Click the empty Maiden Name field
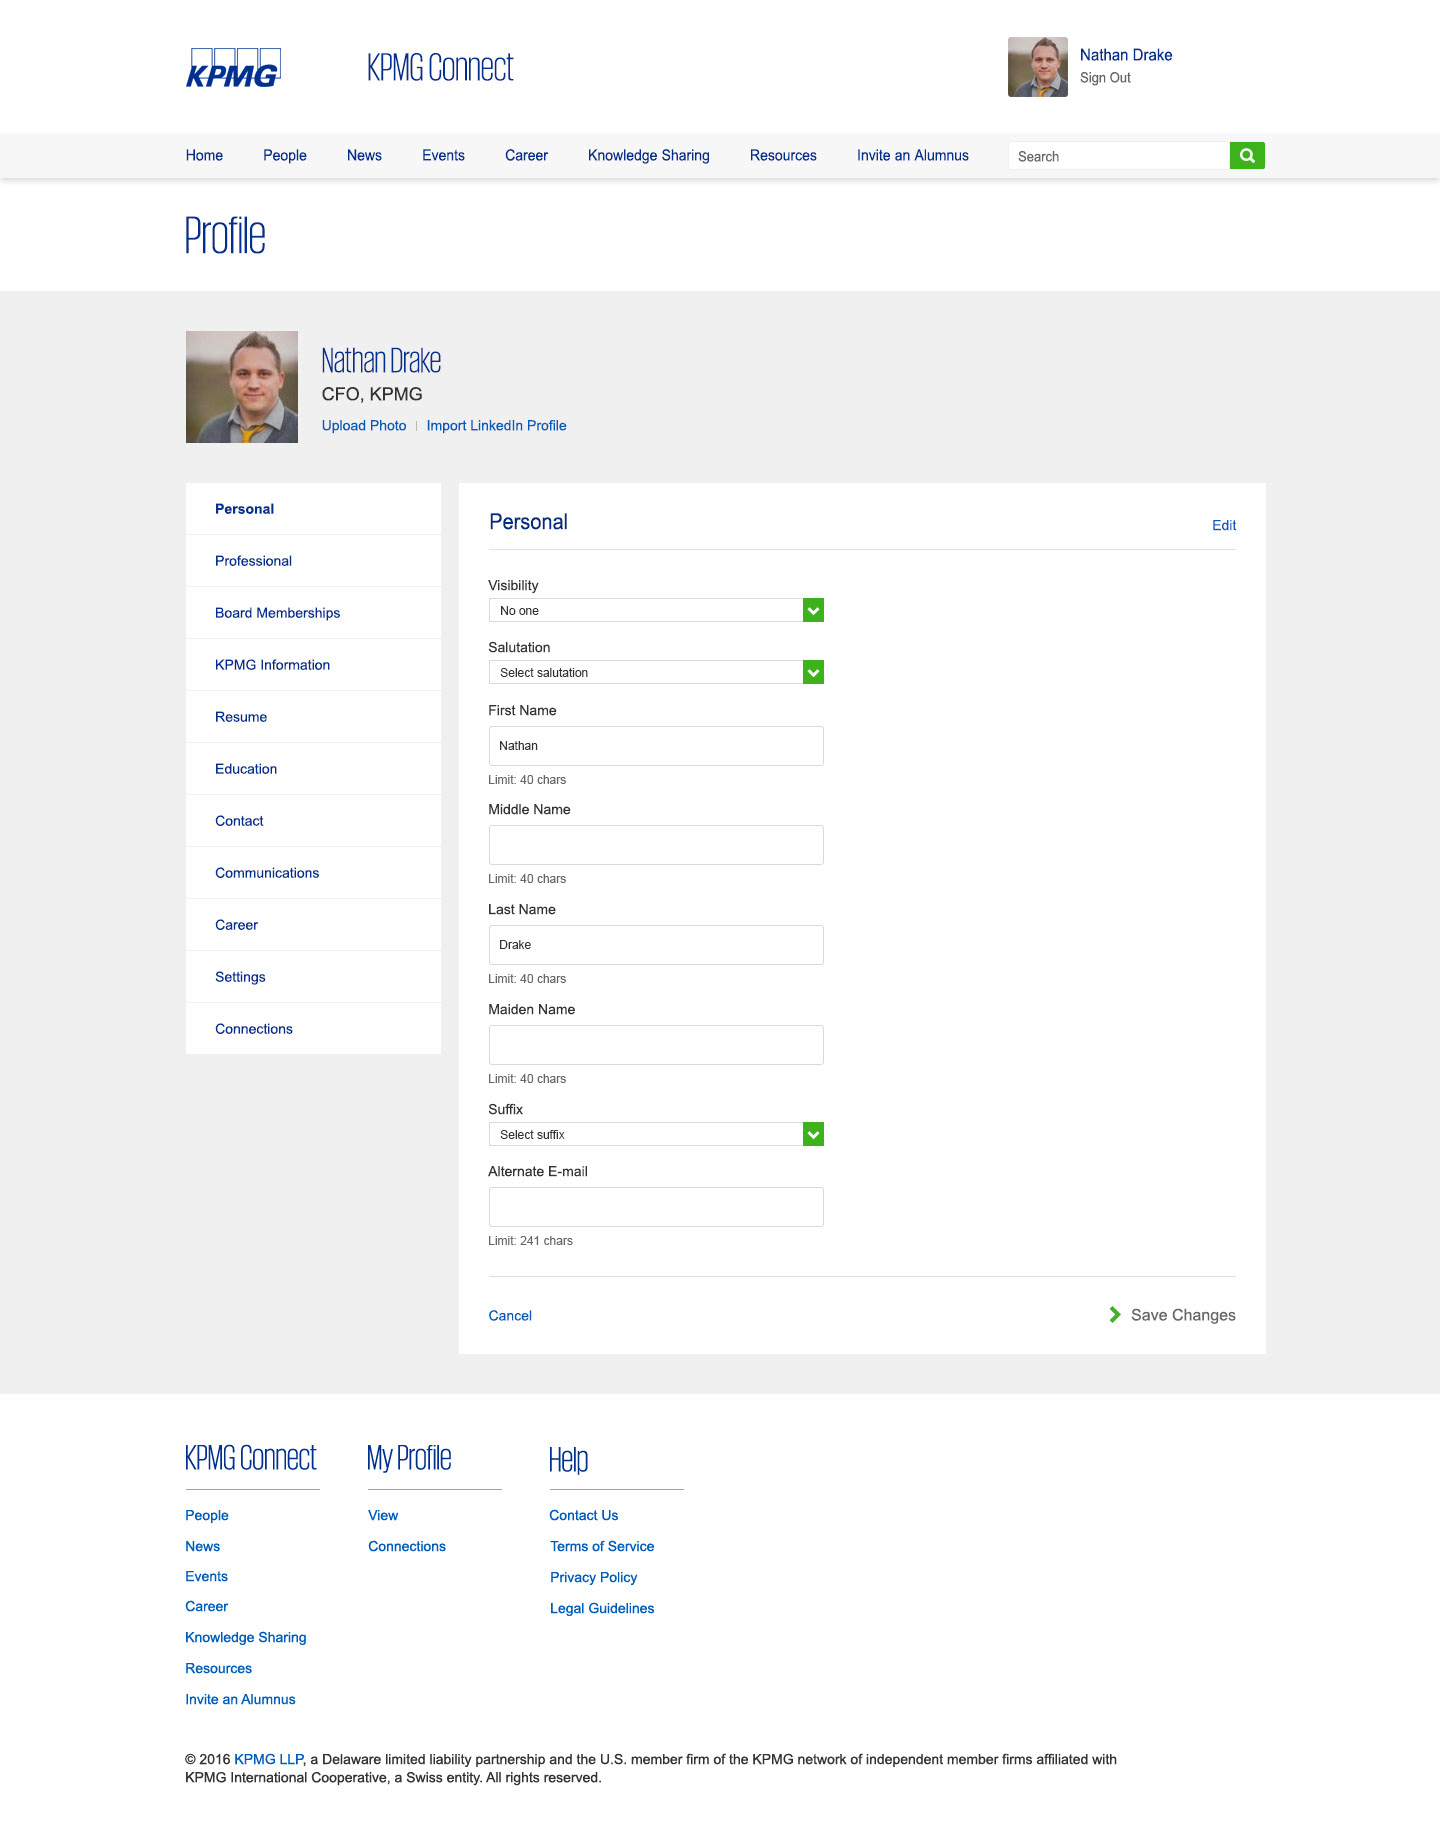The image size is (1440, 1832). tap(656, 1045)
